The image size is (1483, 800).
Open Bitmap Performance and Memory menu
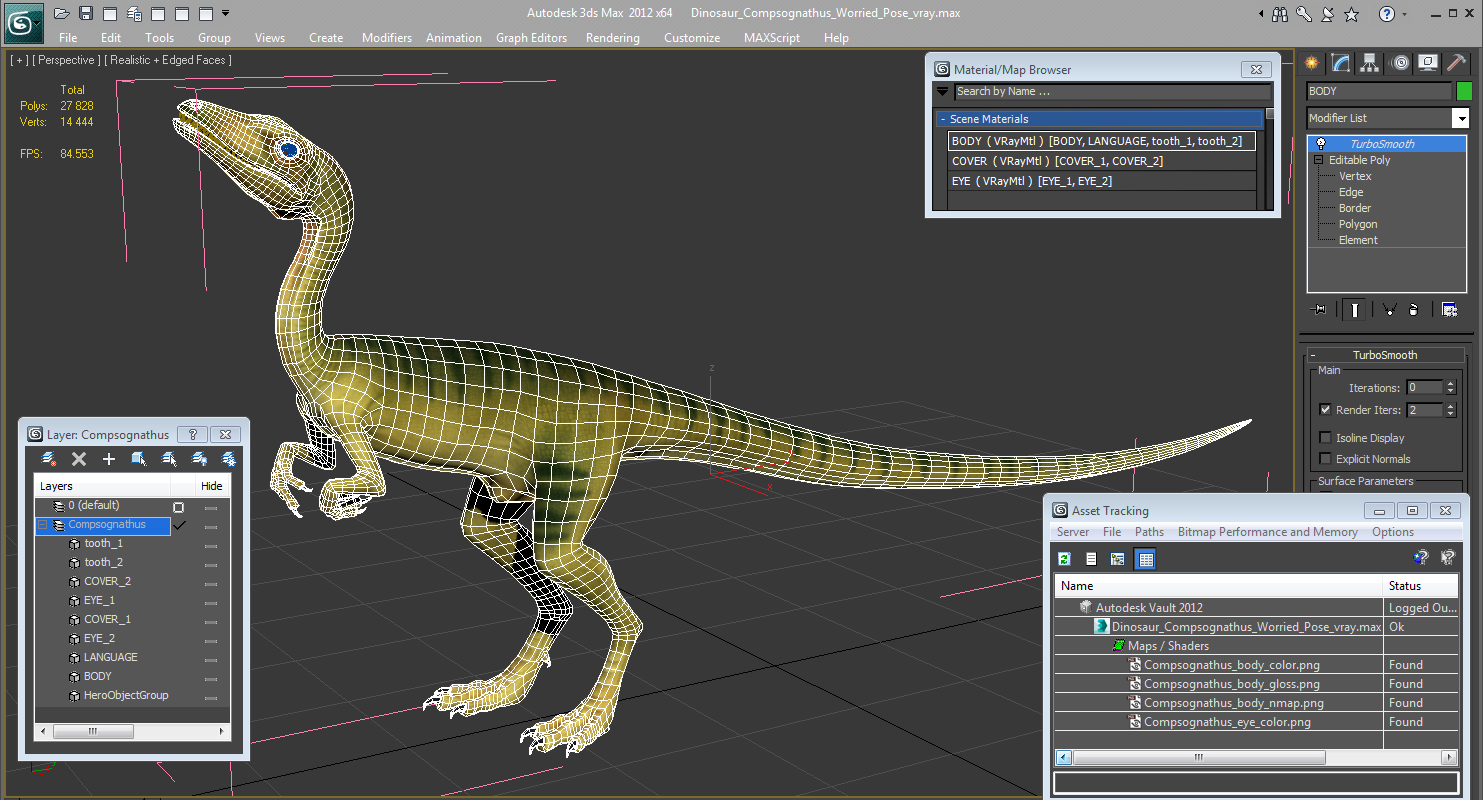click(x=1267, y=532)
